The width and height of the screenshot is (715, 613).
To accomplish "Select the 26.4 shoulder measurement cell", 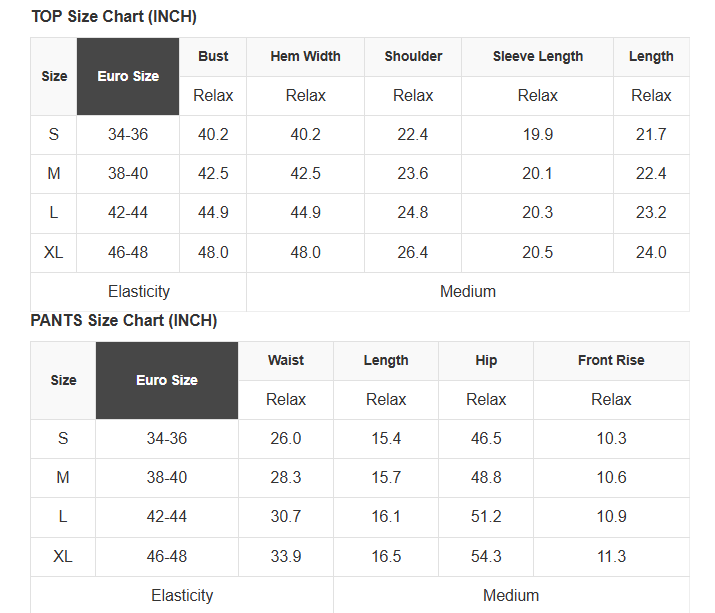I will coord(413,252).
